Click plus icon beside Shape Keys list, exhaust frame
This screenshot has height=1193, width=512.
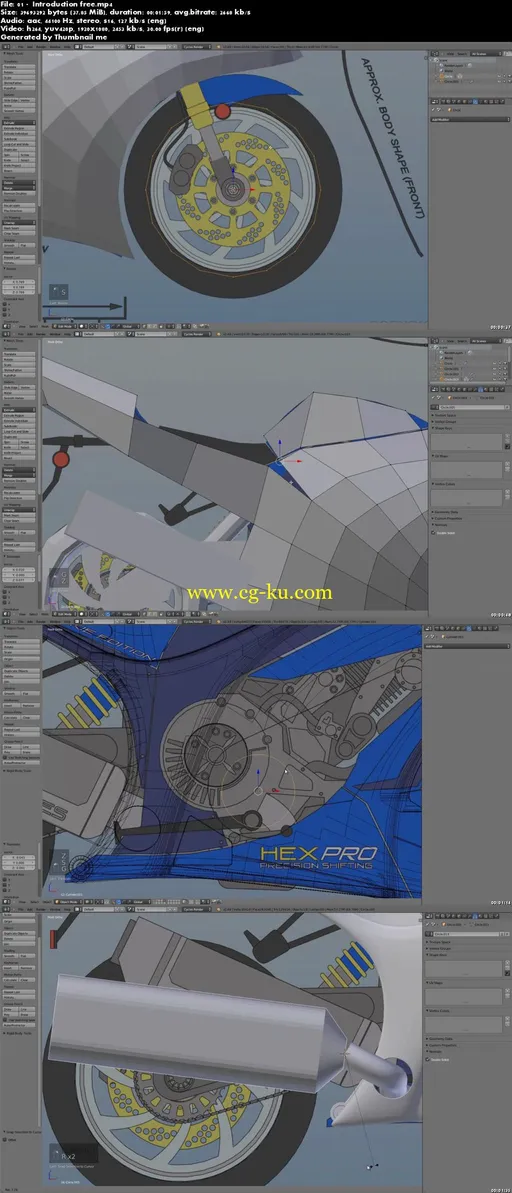pos(507,962)
